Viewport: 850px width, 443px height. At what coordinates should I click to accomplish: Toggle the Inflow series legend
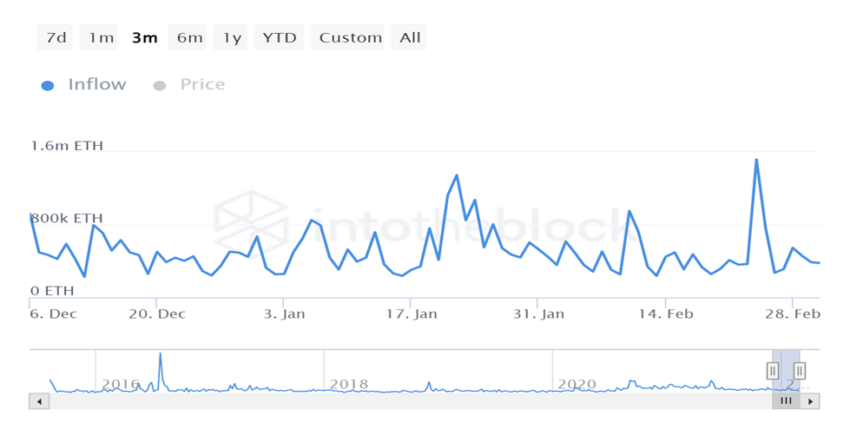tap(97, 85)
